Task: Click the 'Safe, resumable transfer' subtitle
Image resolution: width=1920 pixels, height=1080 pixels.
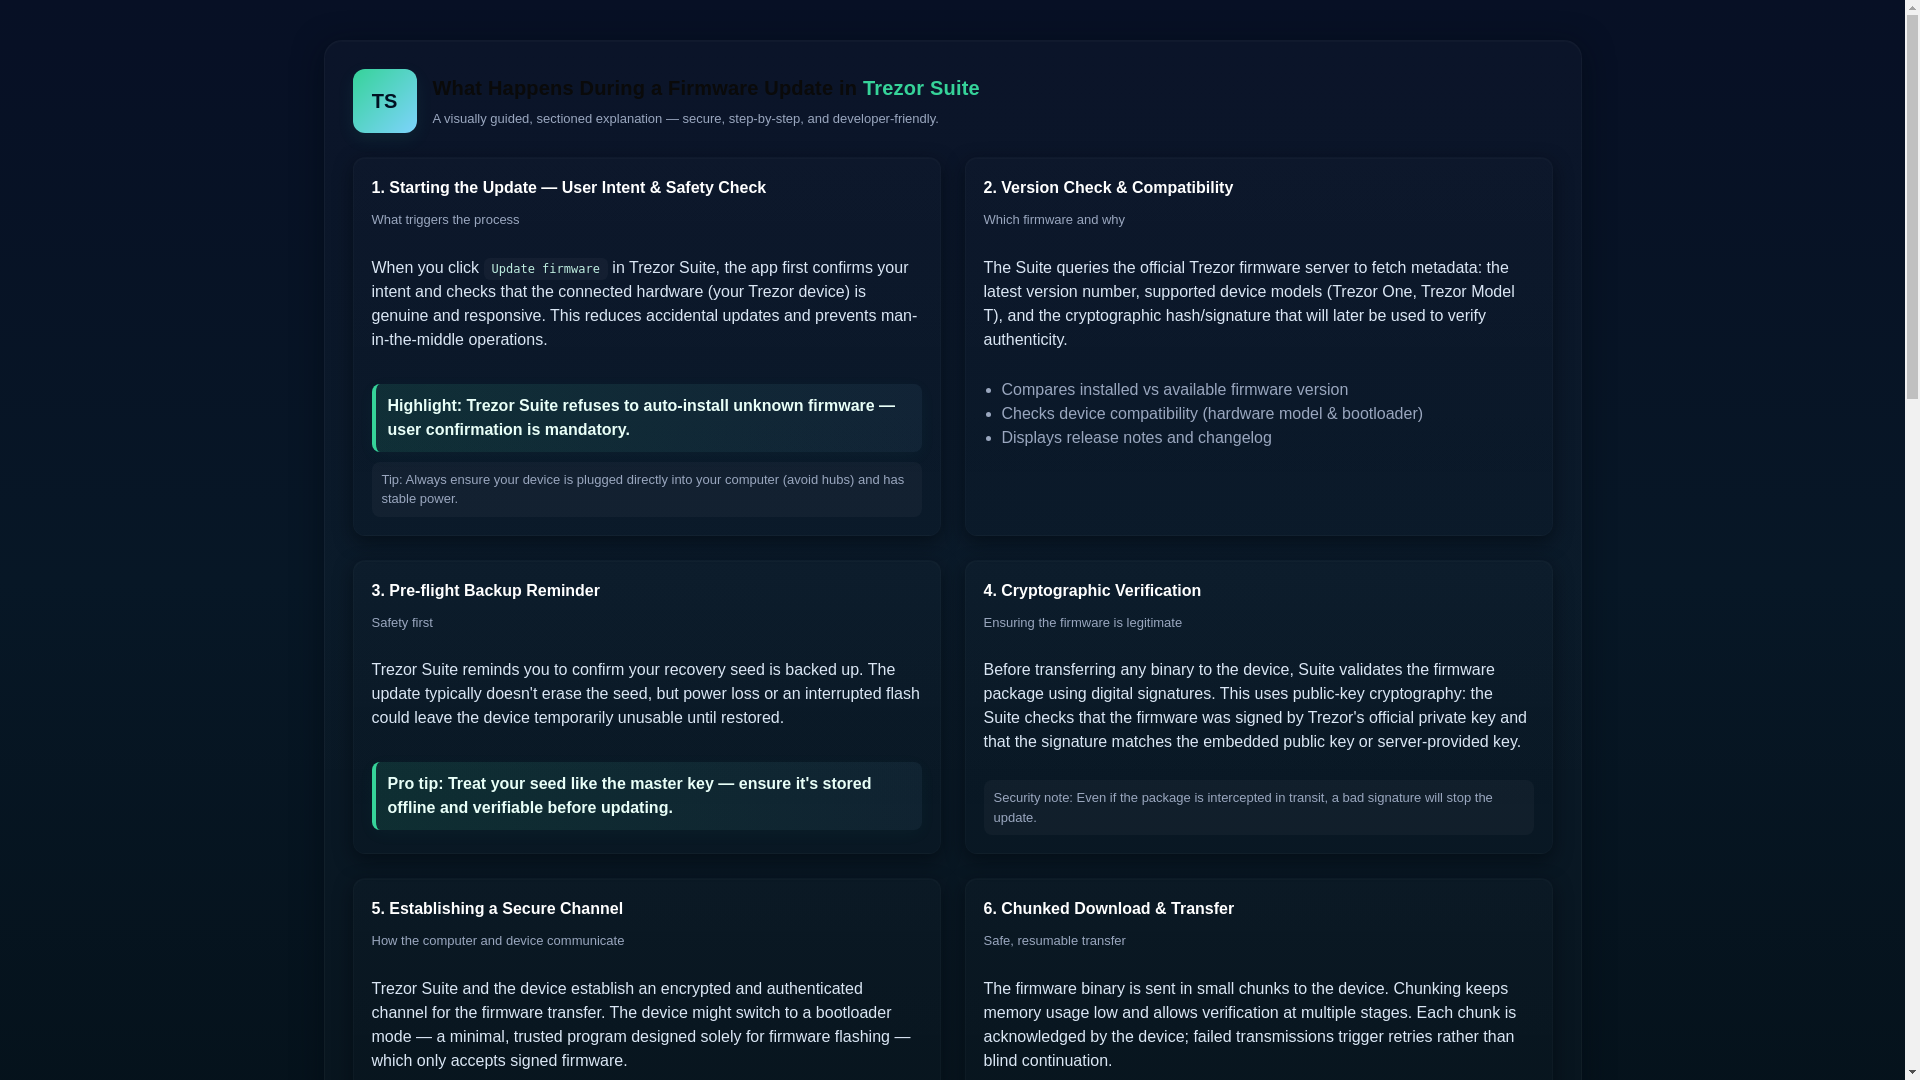Action: click(x=1054, y=941)
